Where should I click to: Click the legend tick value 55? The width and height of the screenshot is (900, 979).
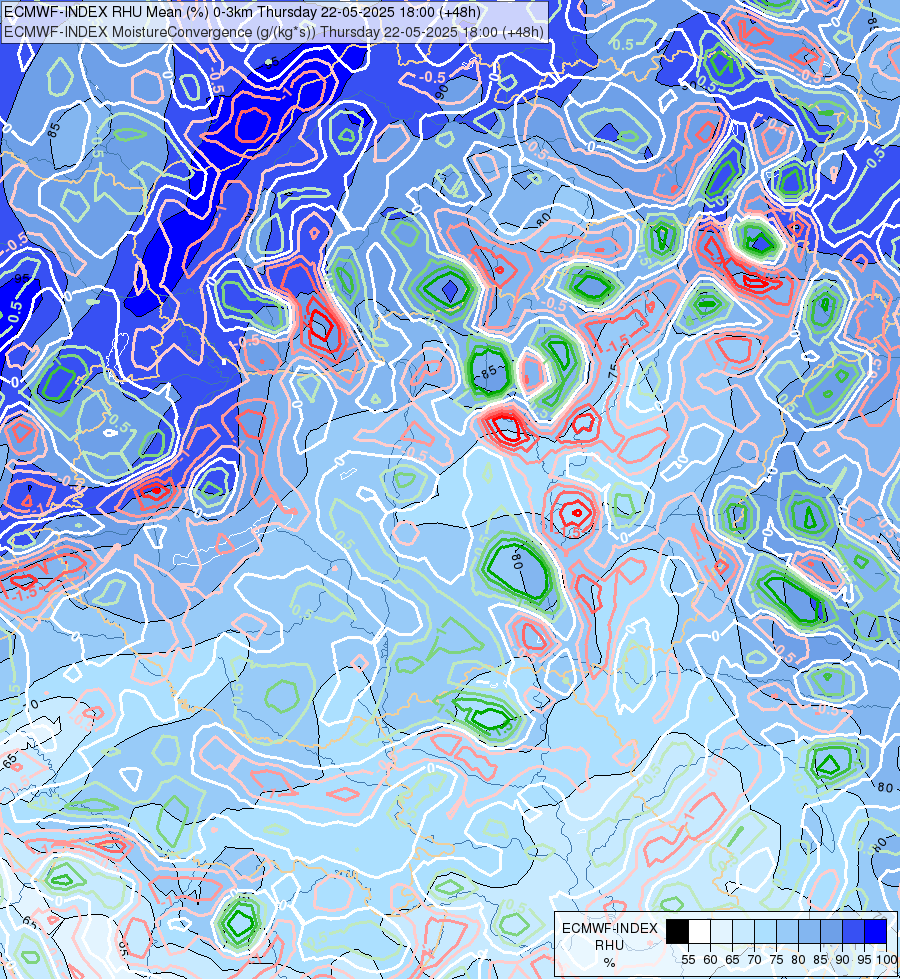tap(688, 960)
